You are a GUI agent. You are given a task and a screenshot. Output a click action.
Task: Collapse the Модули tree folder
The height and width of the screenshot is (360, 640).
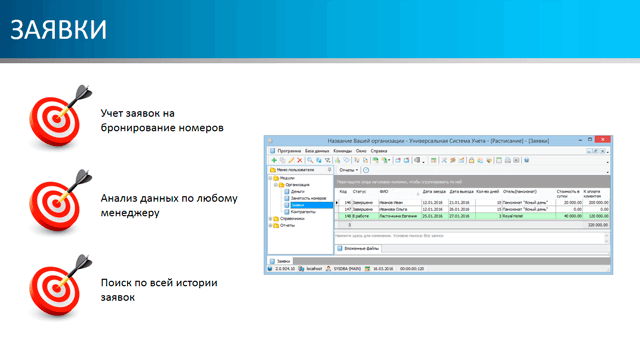click(271, 178)
